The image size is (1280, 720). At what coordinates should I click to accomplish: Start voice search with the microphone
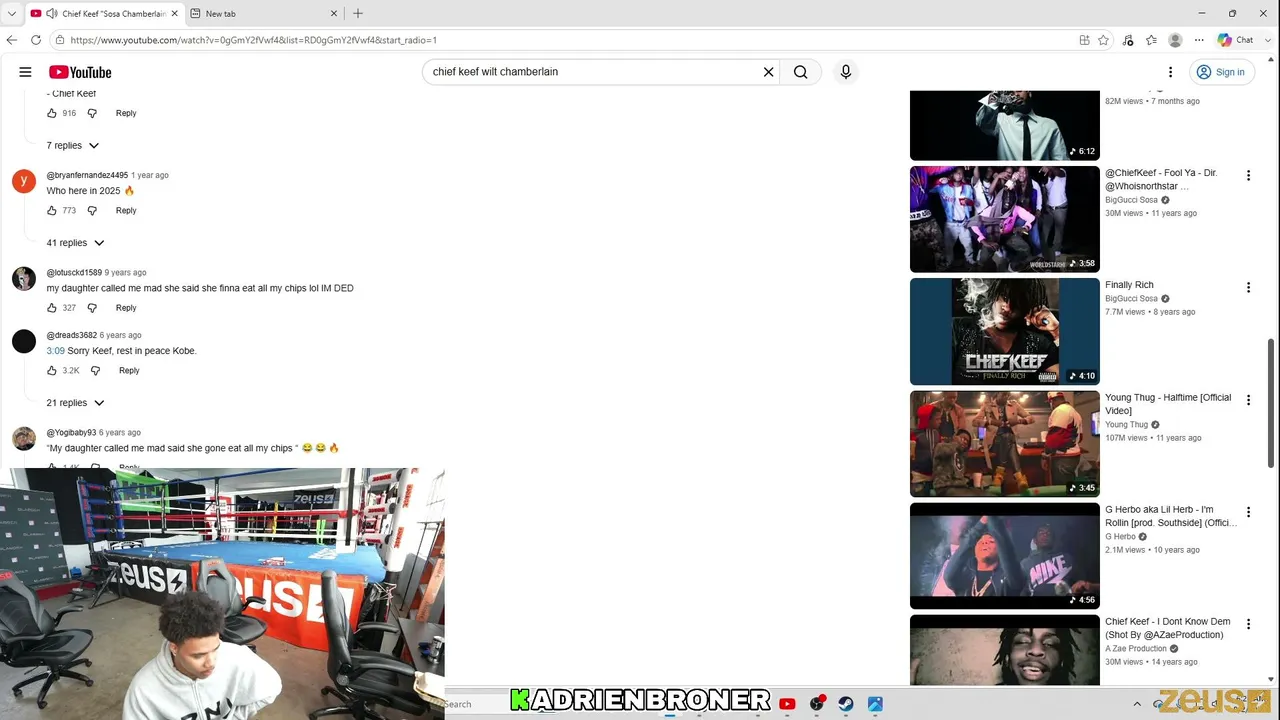pos(845,72)
